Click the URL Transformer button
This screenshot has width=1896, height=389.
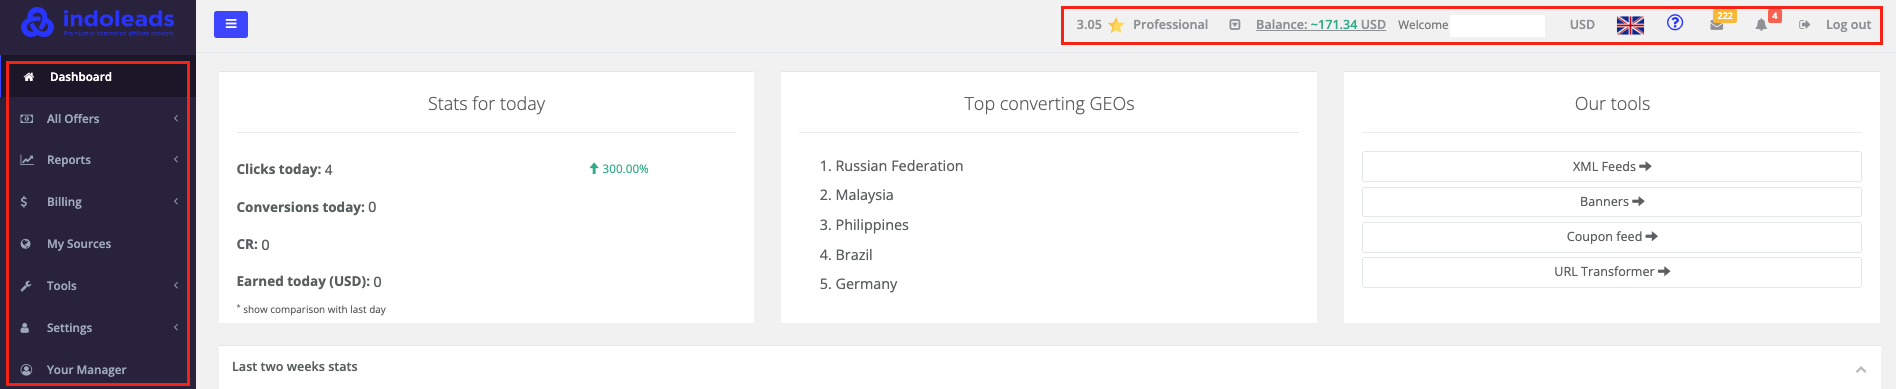1611,272
